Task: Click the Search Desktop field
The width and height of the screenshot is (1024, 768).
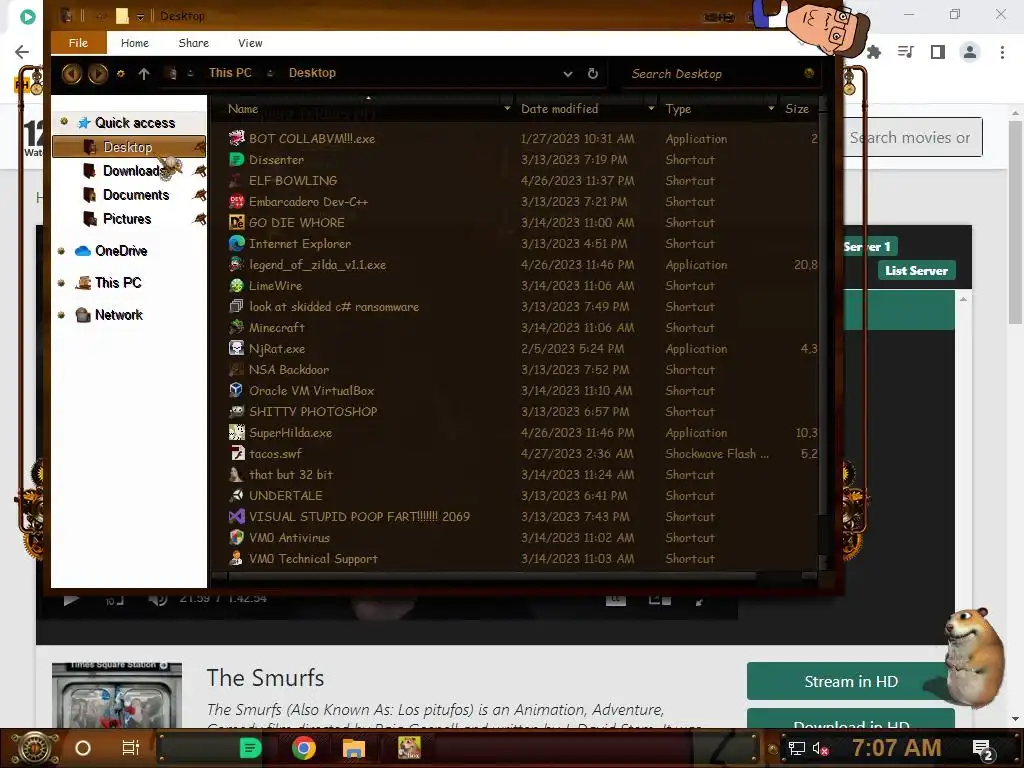Action: tap(718, 74)
